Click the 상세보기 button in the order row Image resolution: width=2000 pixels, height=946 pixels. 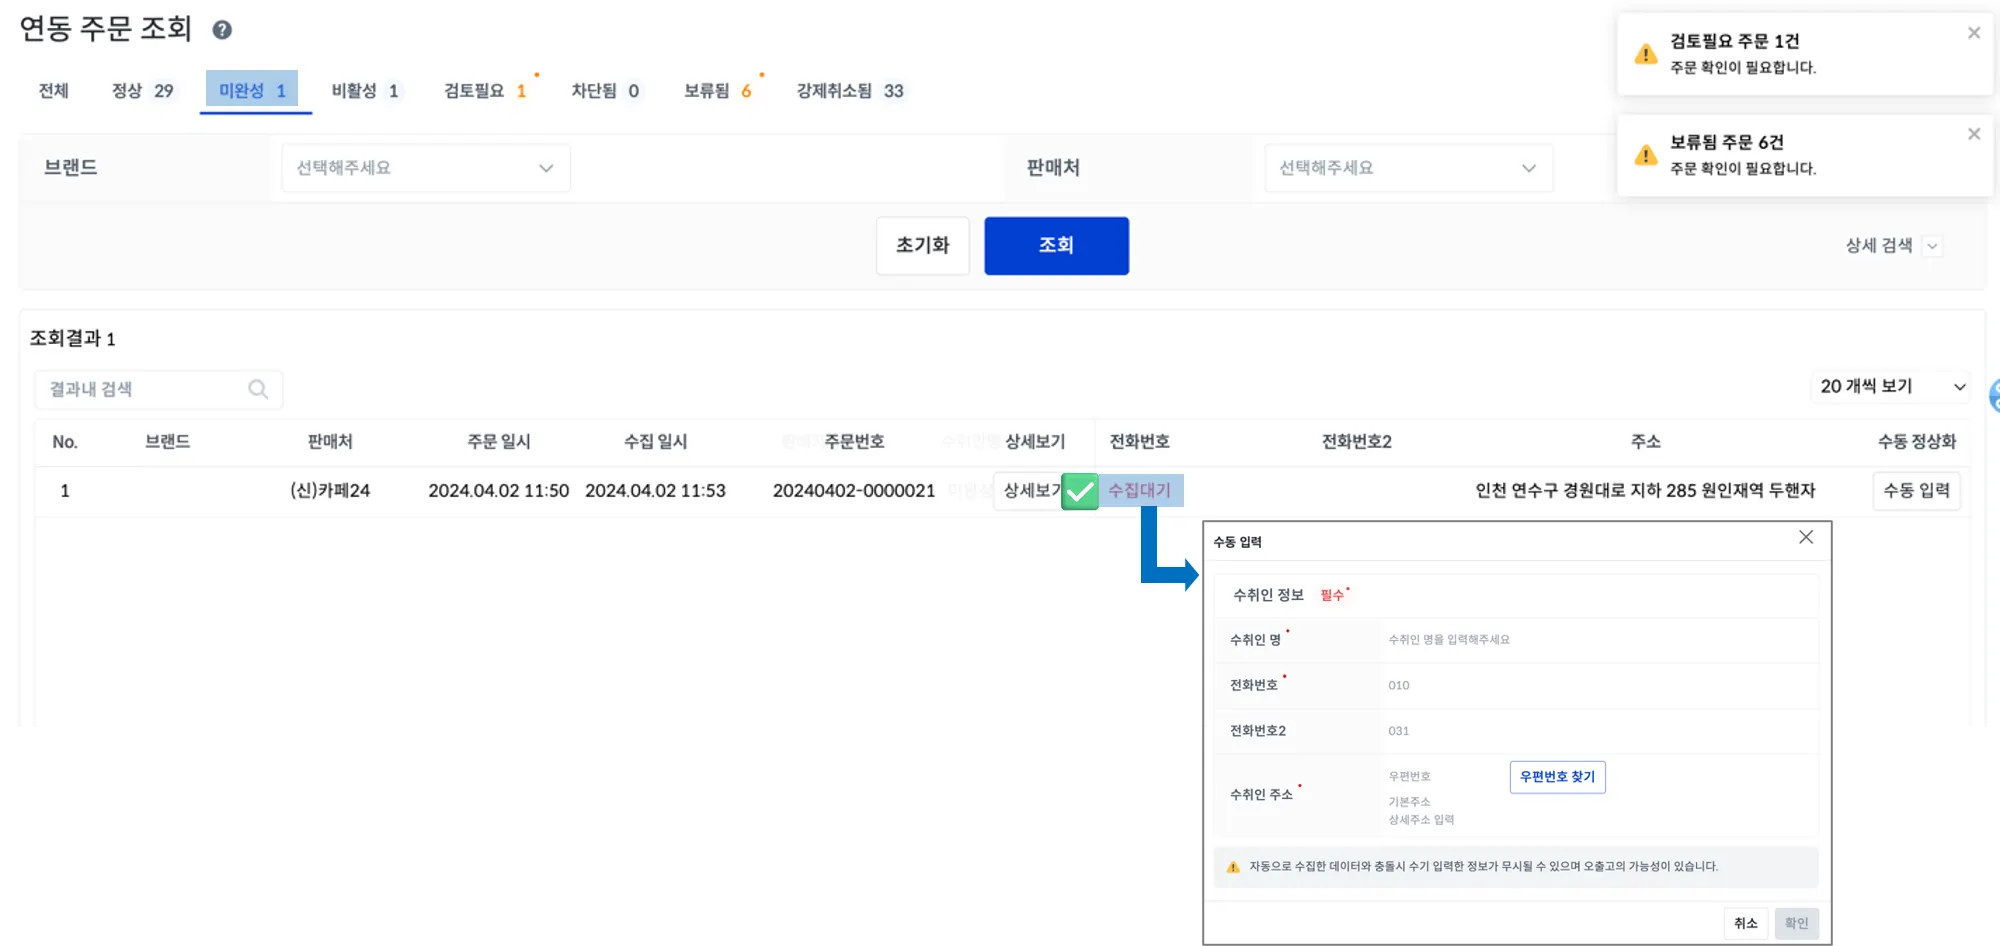[1030, 491]
